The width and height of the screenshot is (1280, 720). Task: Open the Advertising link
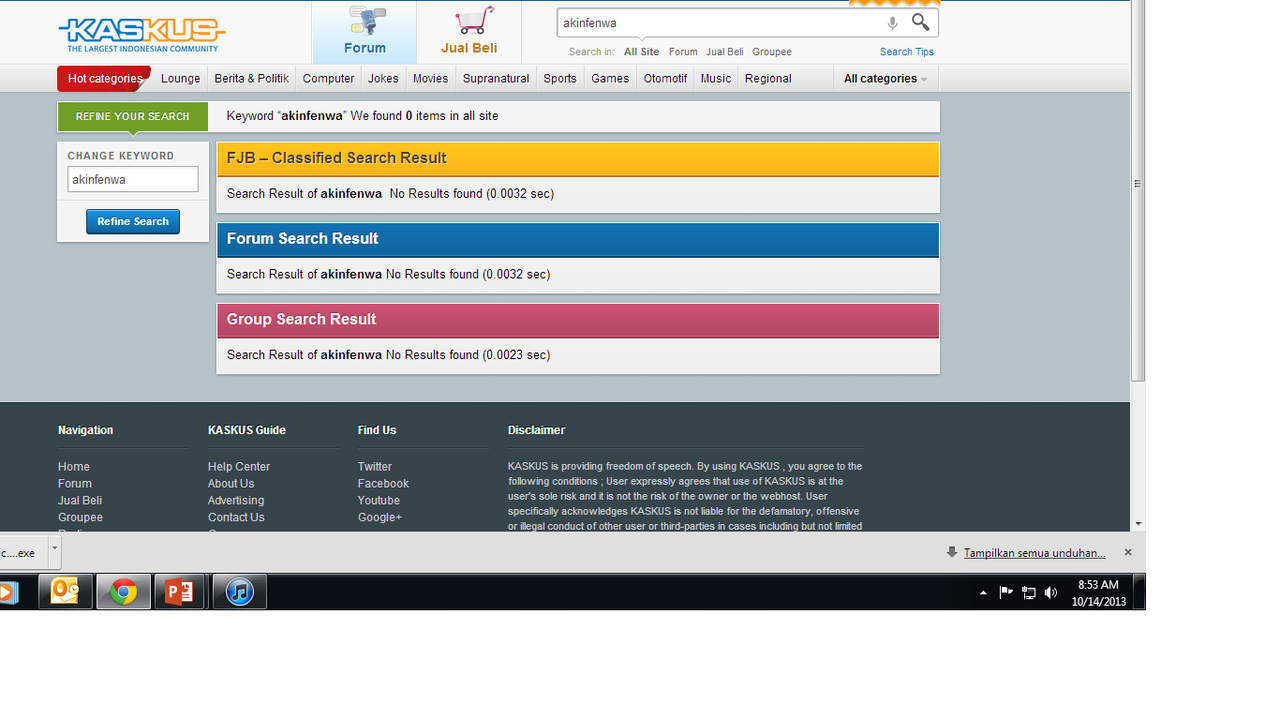click(x=236, y=501)
